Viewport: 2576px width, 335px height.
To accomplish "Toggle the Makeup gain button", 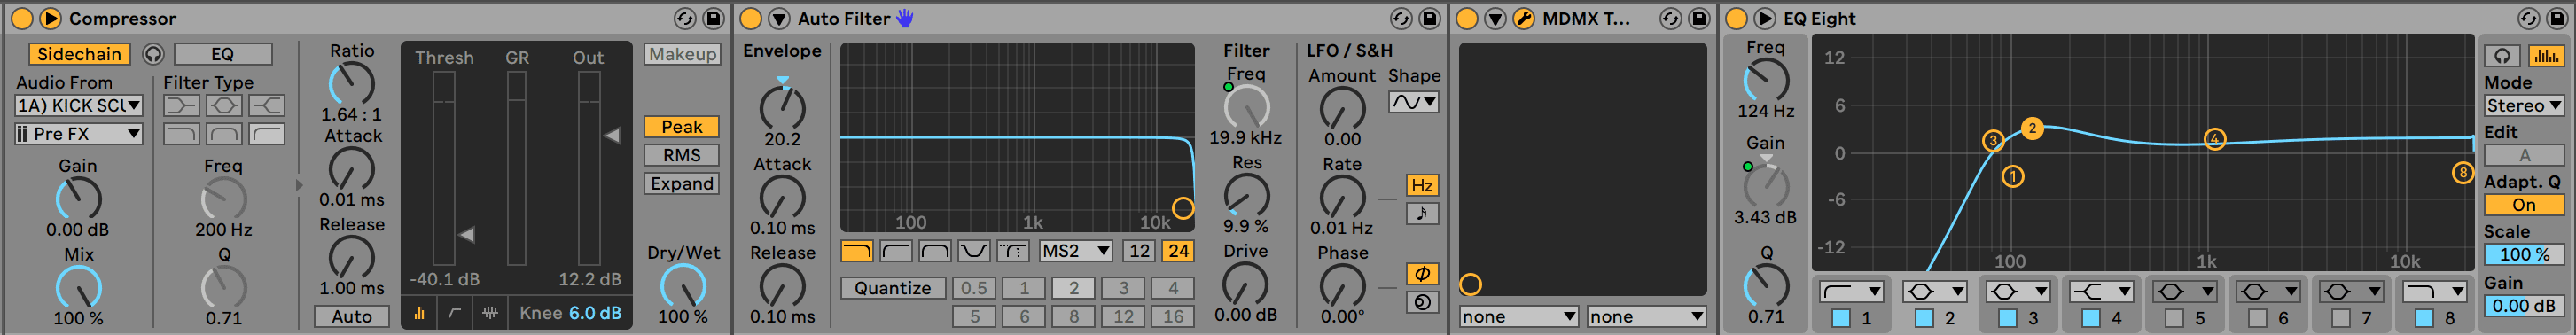I will coord(682,54).
